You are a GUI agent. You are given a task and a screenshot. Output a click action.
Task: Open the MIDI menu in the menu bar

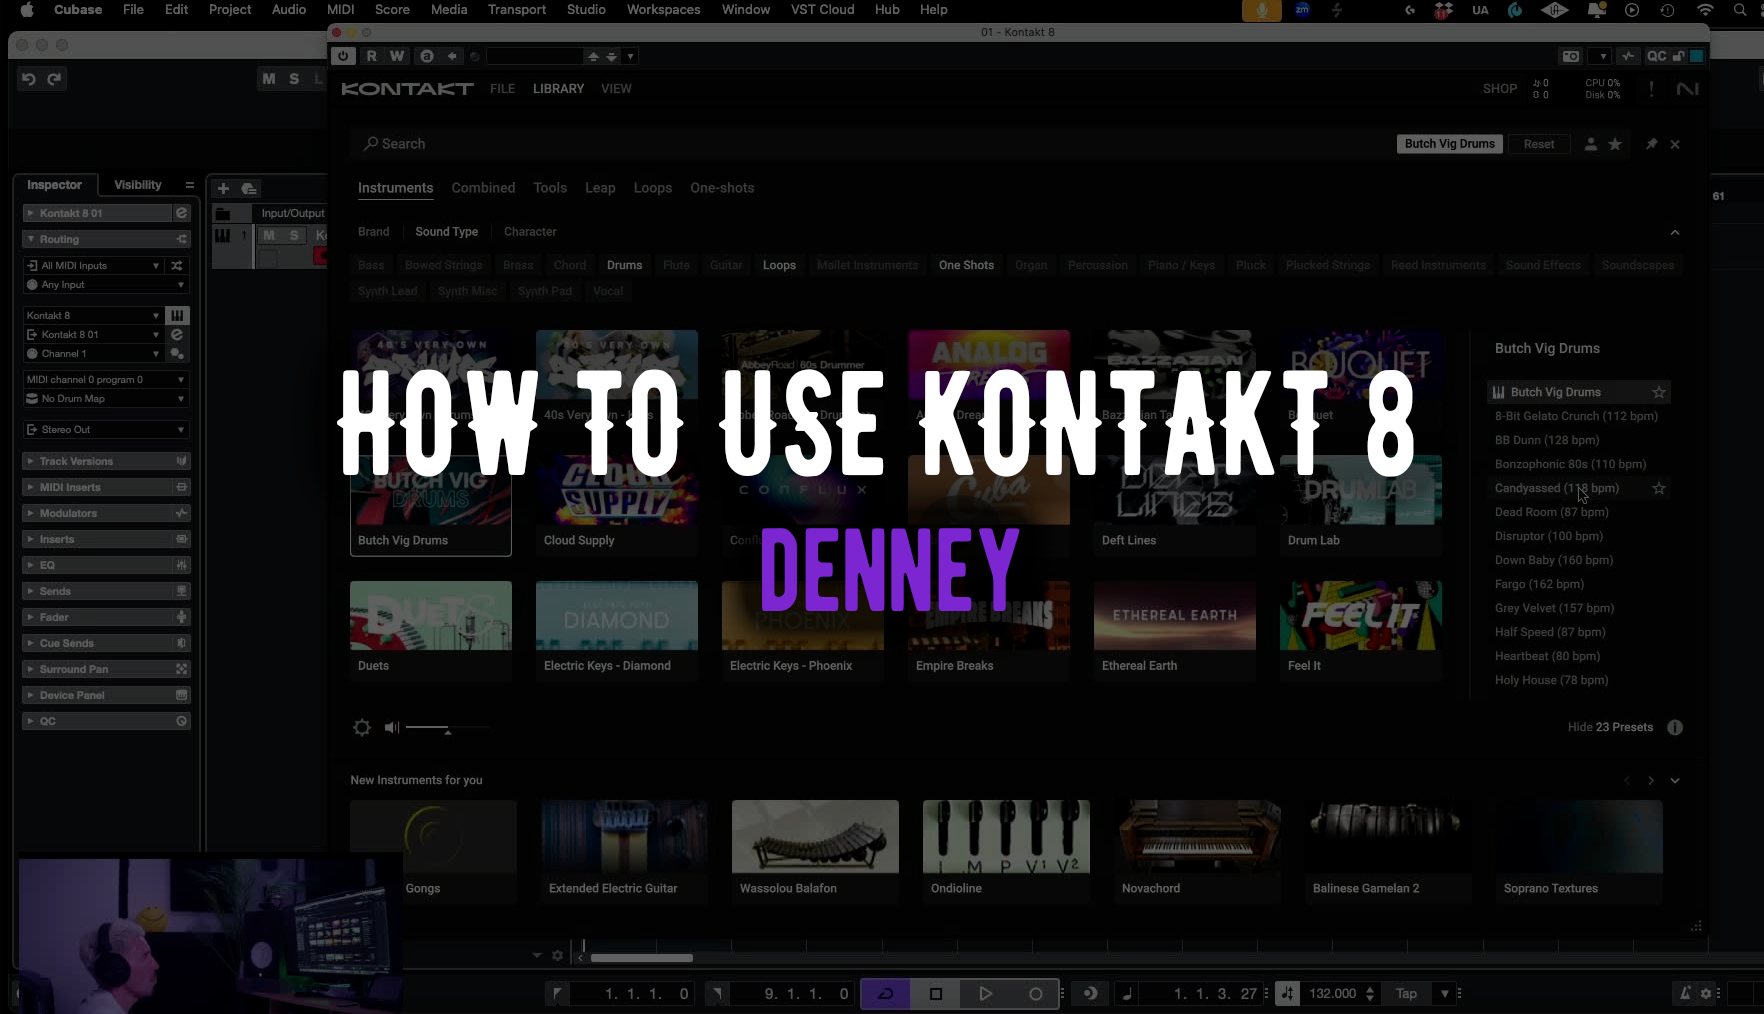click(x=340, y=10)
